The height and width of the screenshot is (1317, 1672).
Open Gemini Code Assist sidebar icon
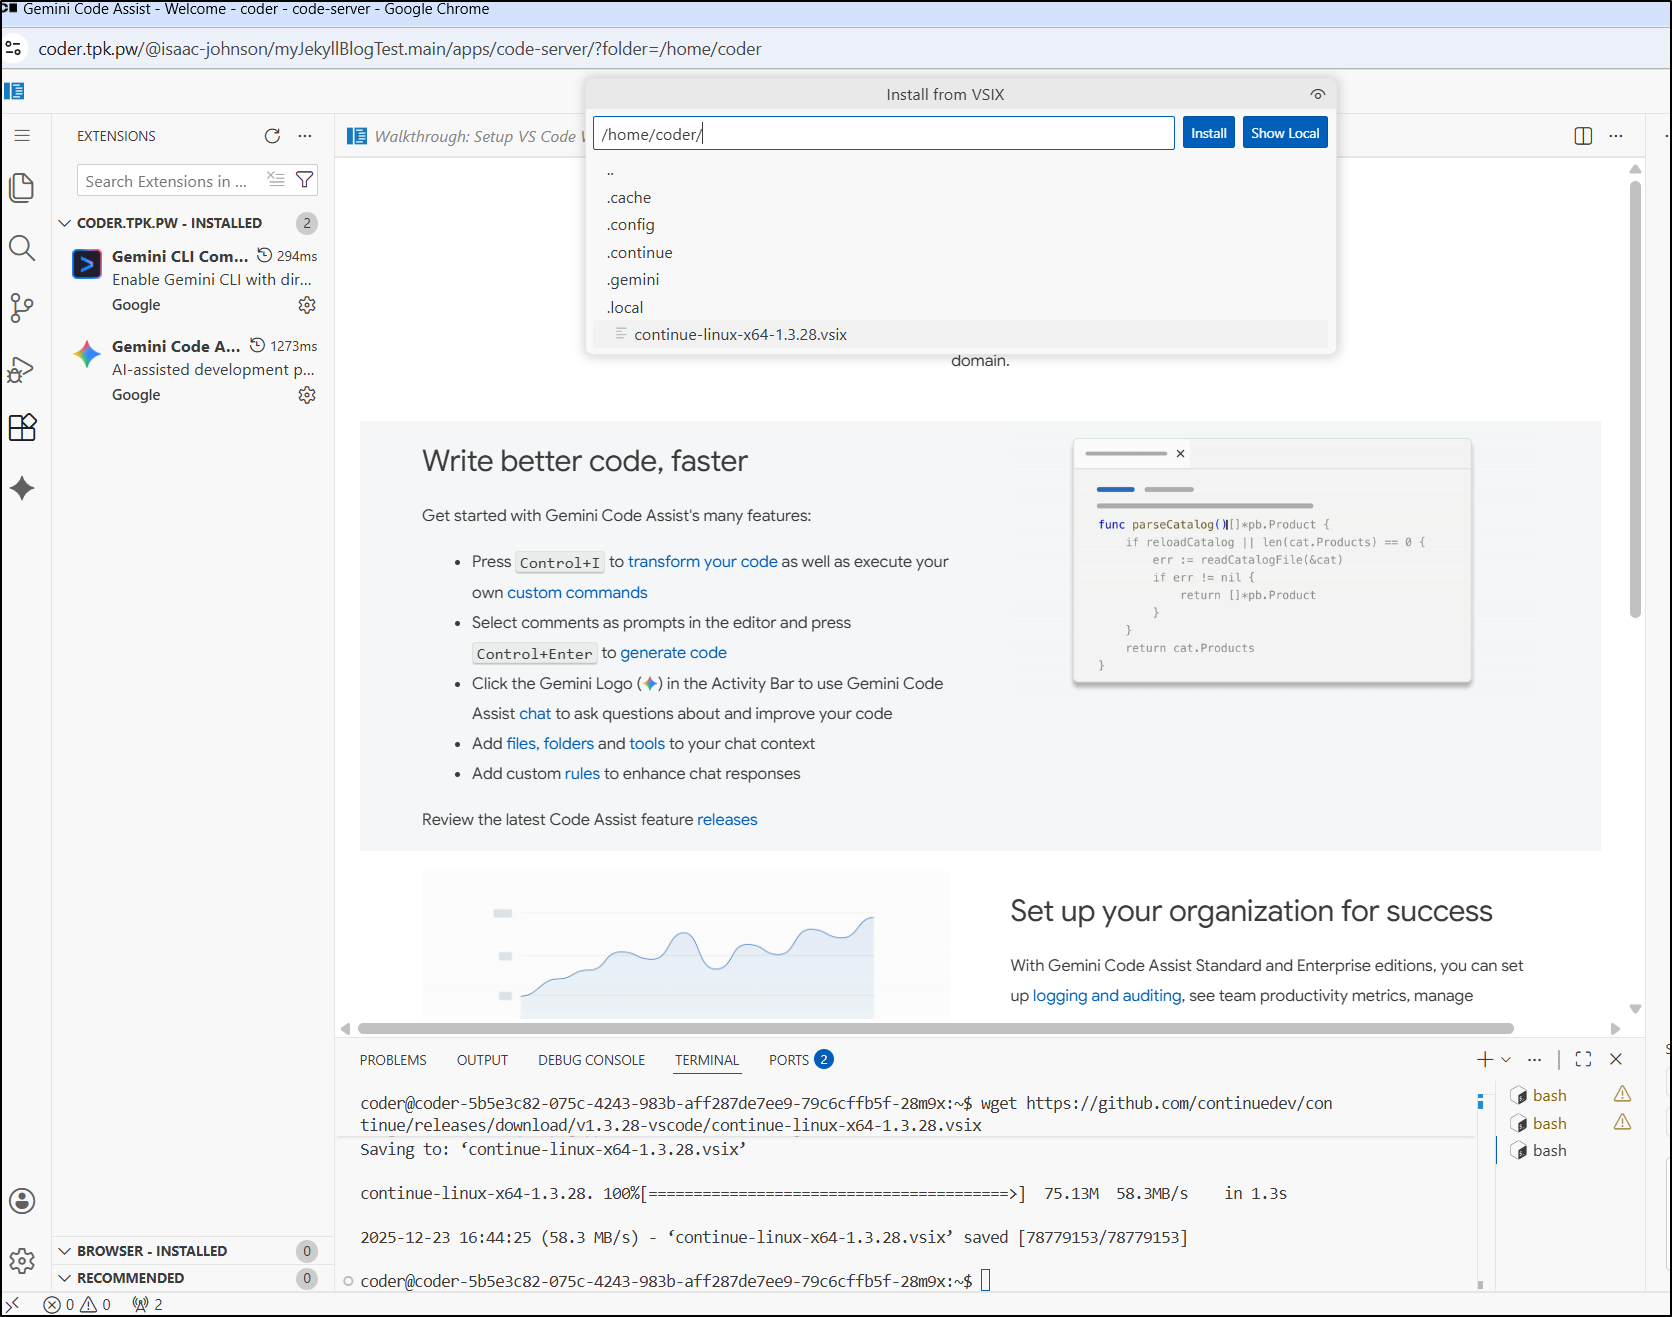[22, 488]
